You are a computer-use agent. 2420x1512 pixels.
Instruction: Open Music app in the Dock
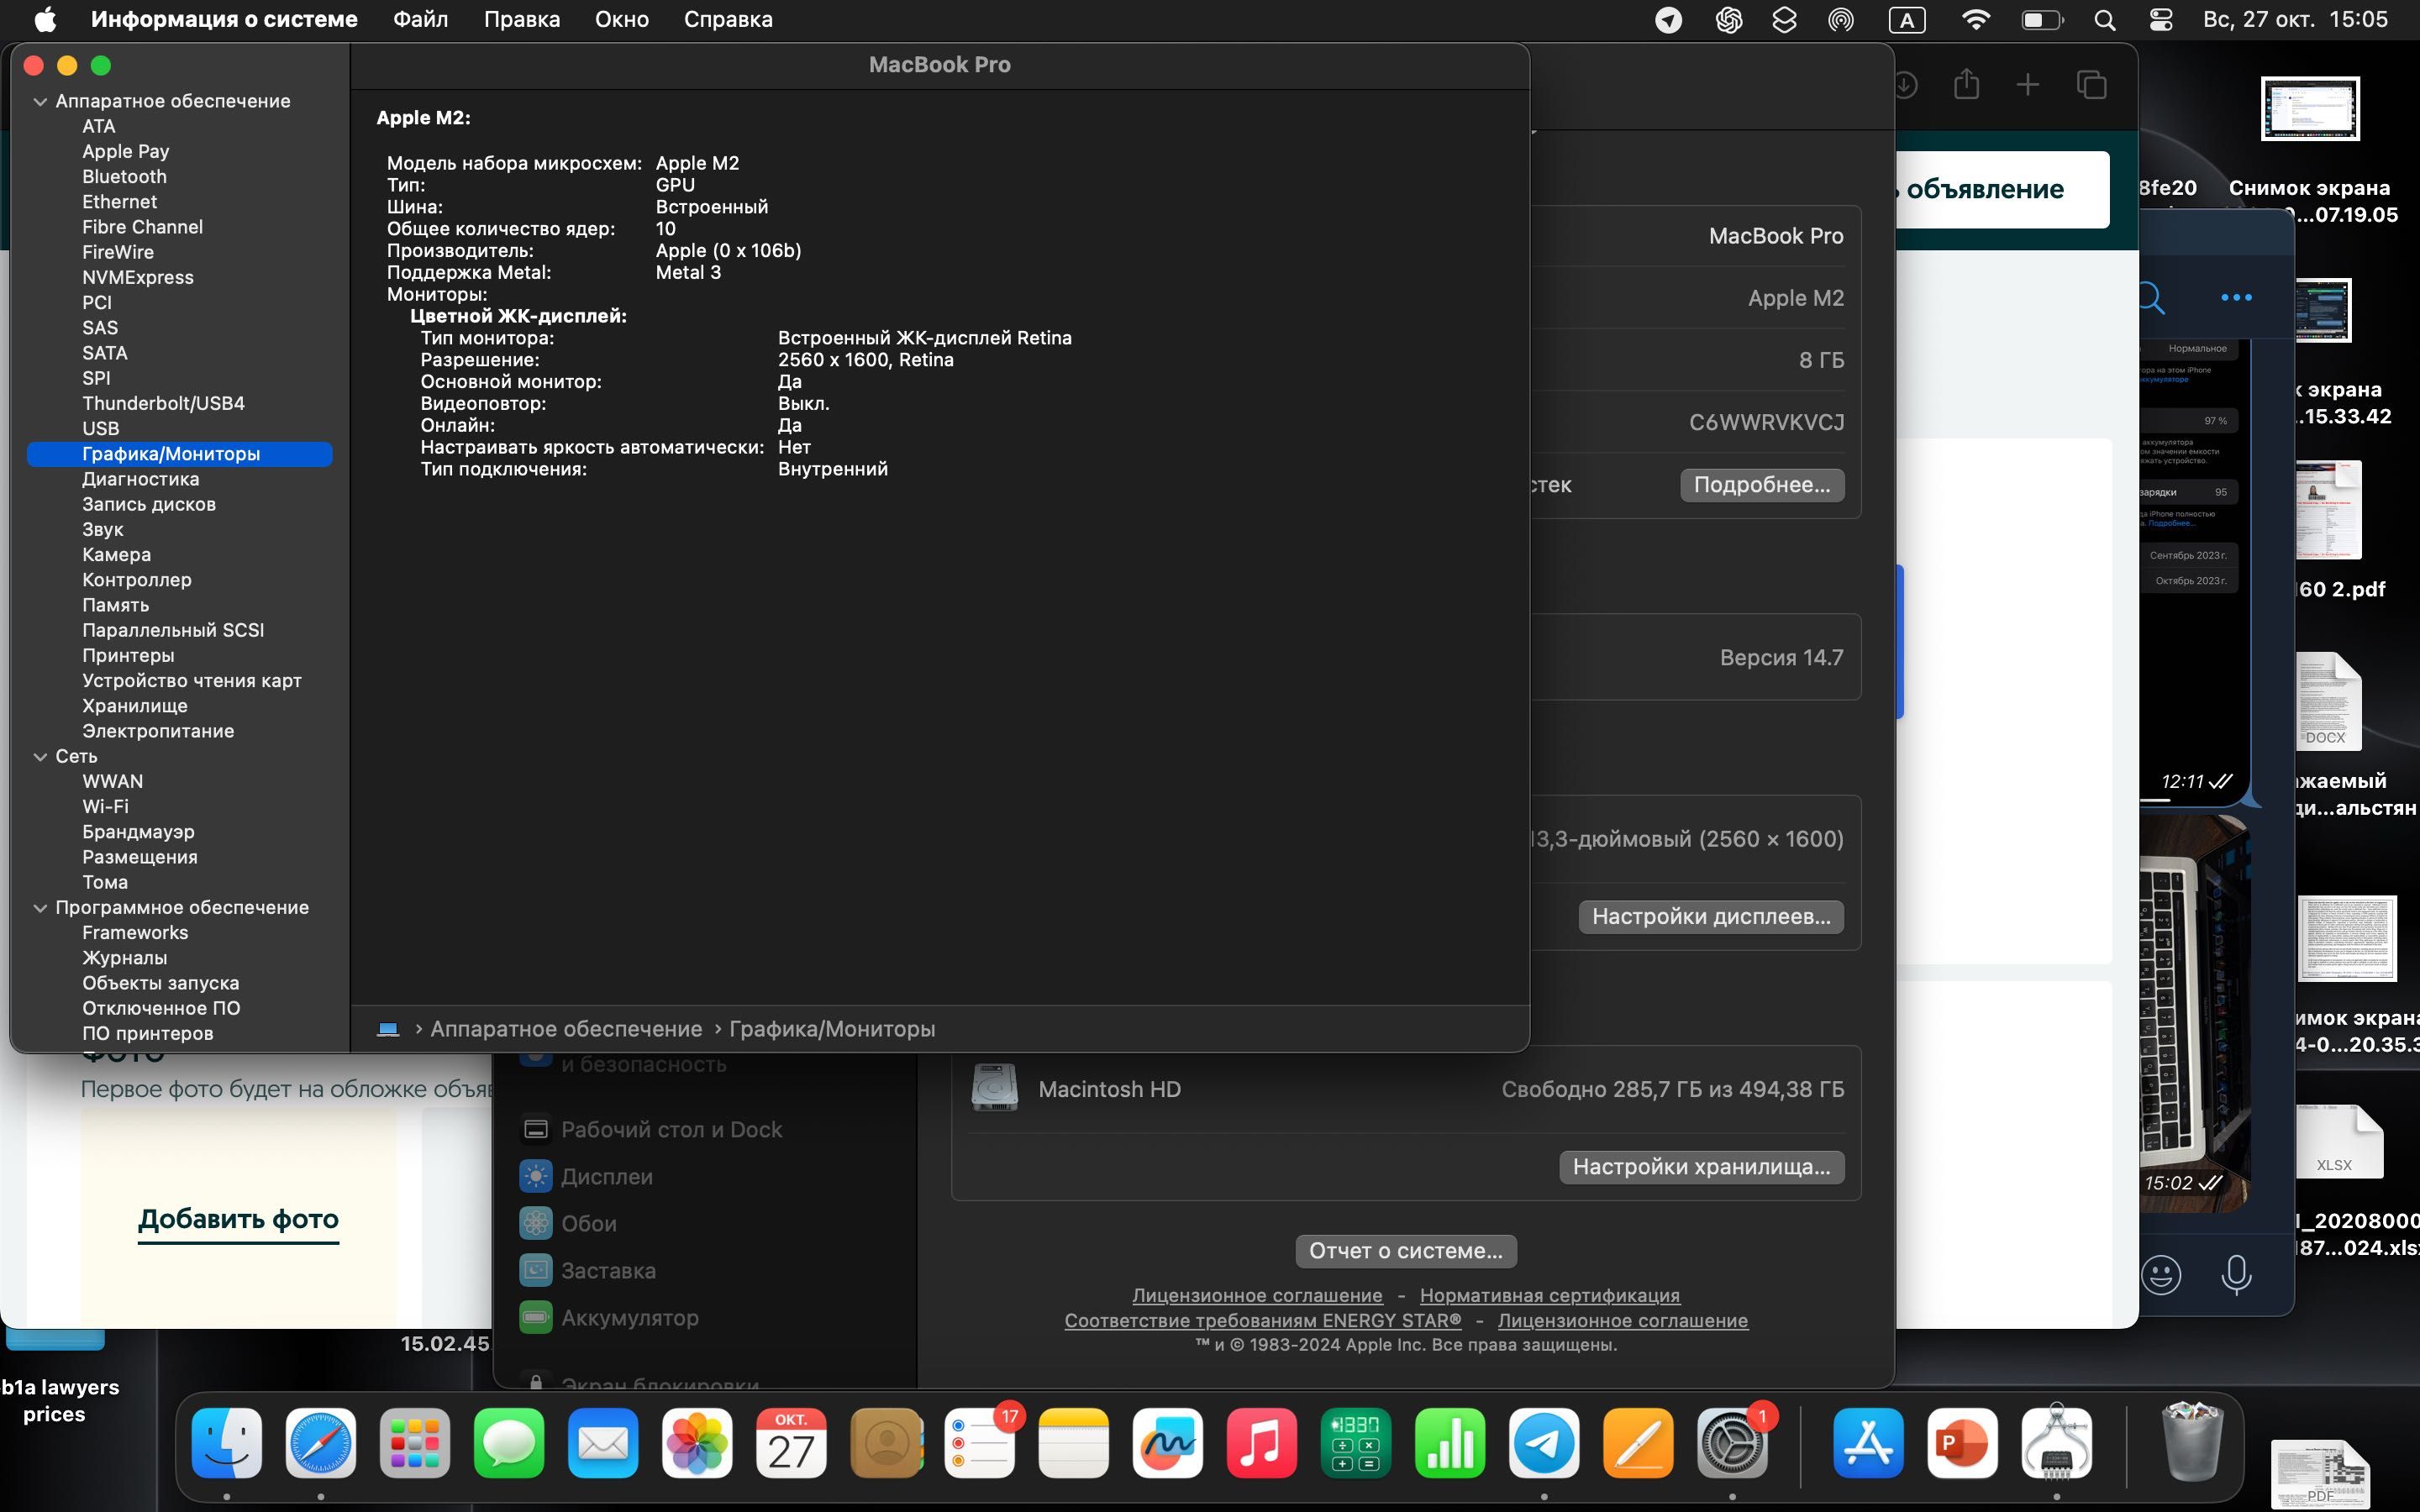click(1262, 1443)
